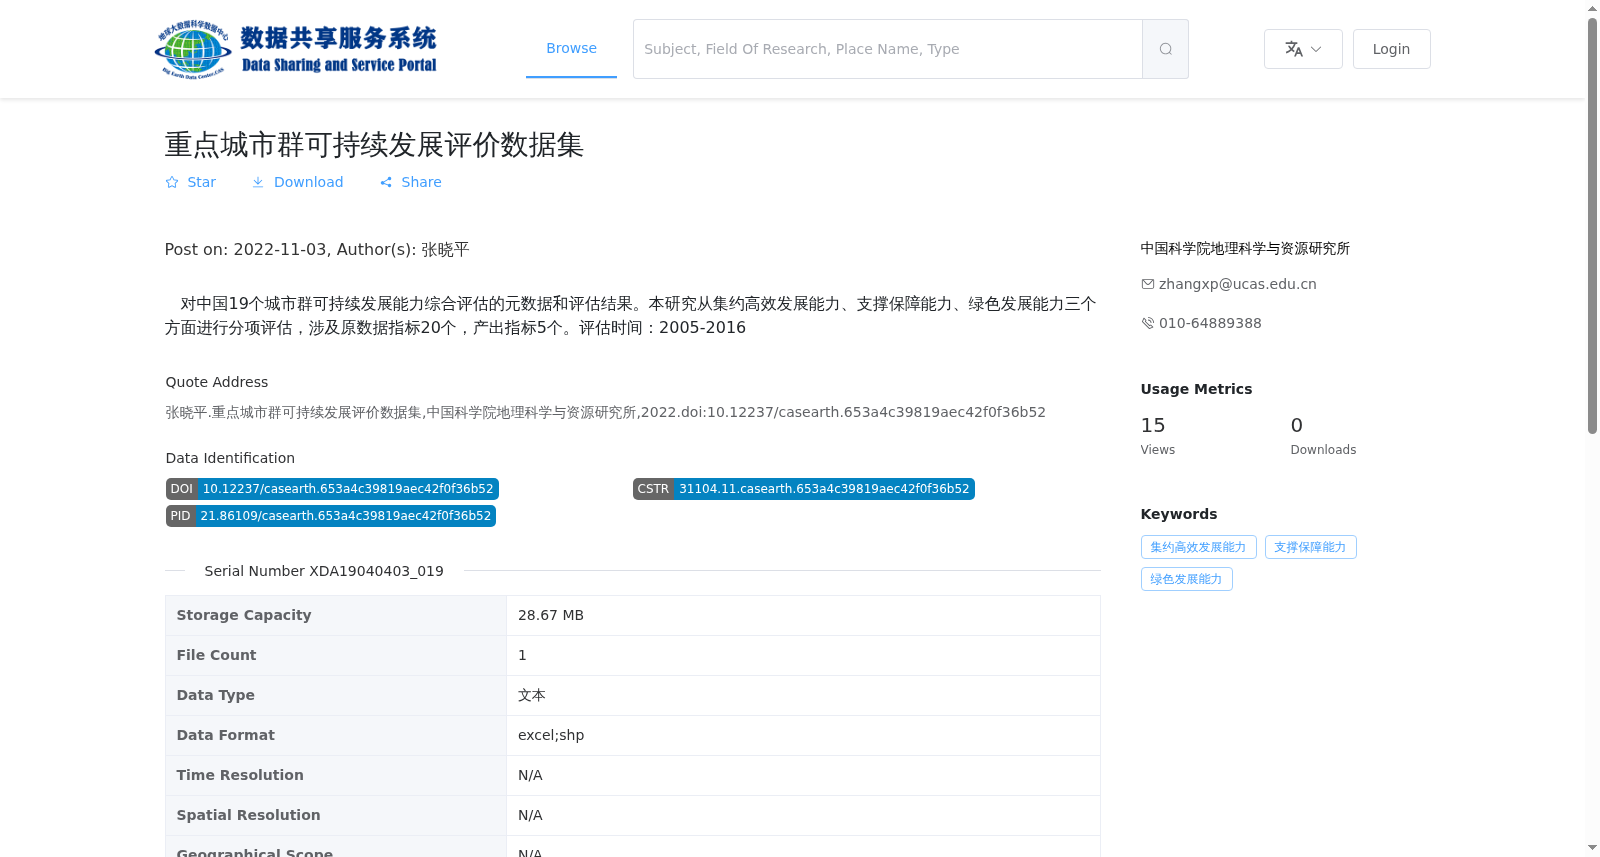This screenshot has height=857, width=1600.
Task: Click the Login button
Action: pos(1391,49)
